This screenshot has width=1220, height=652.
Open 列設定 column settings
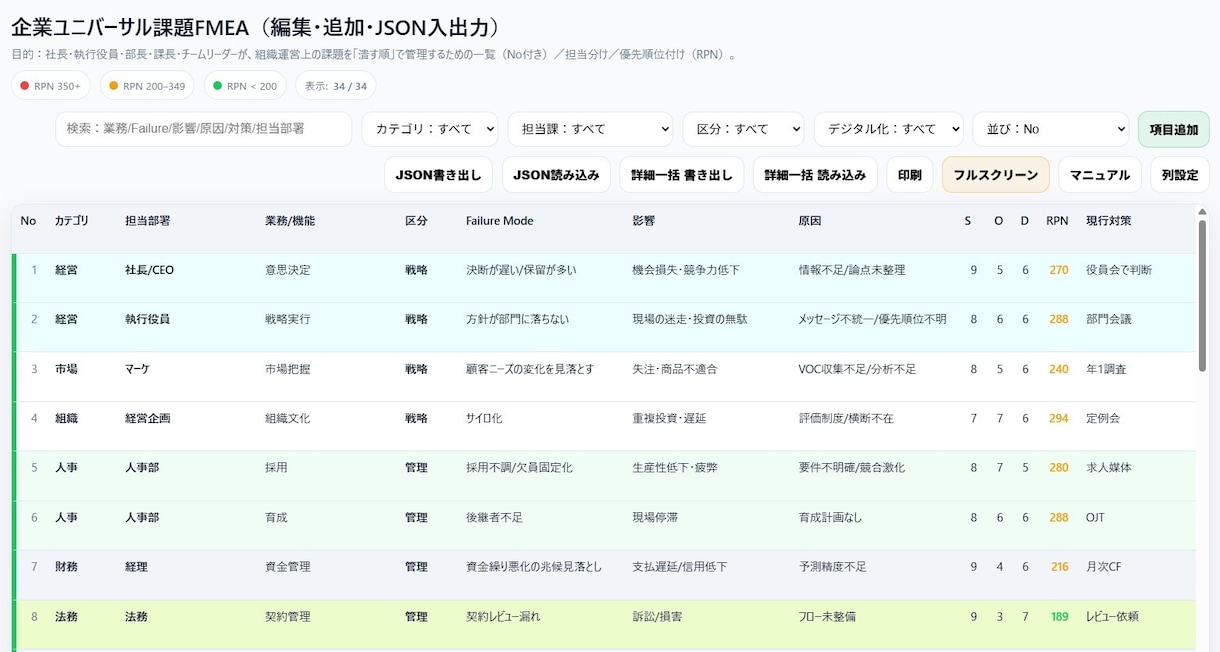(x=1180, y=174)
